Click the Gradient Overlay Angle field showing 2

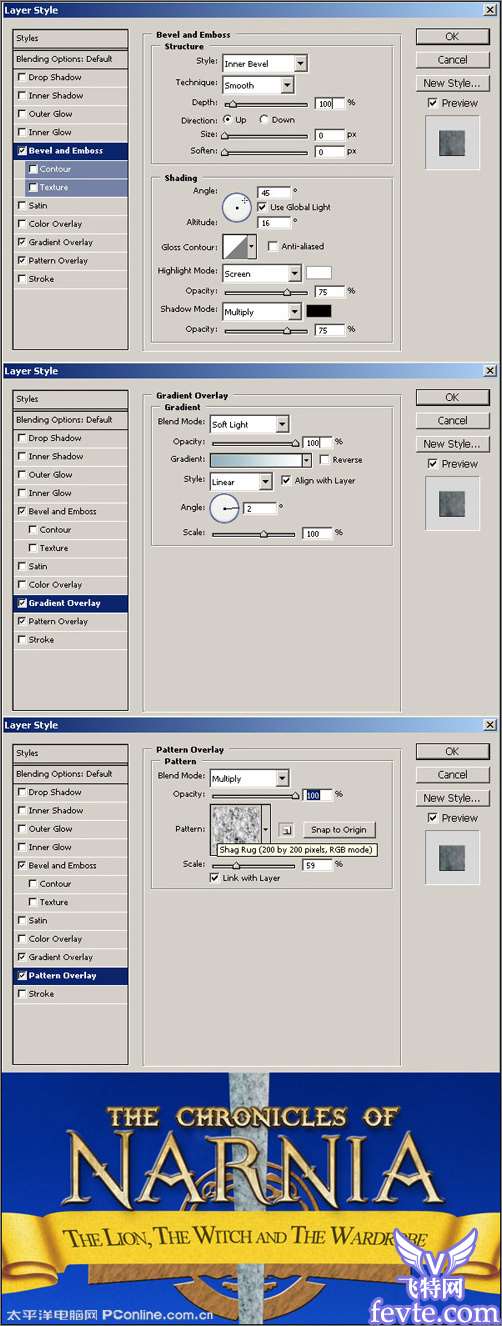coord(259,508)
